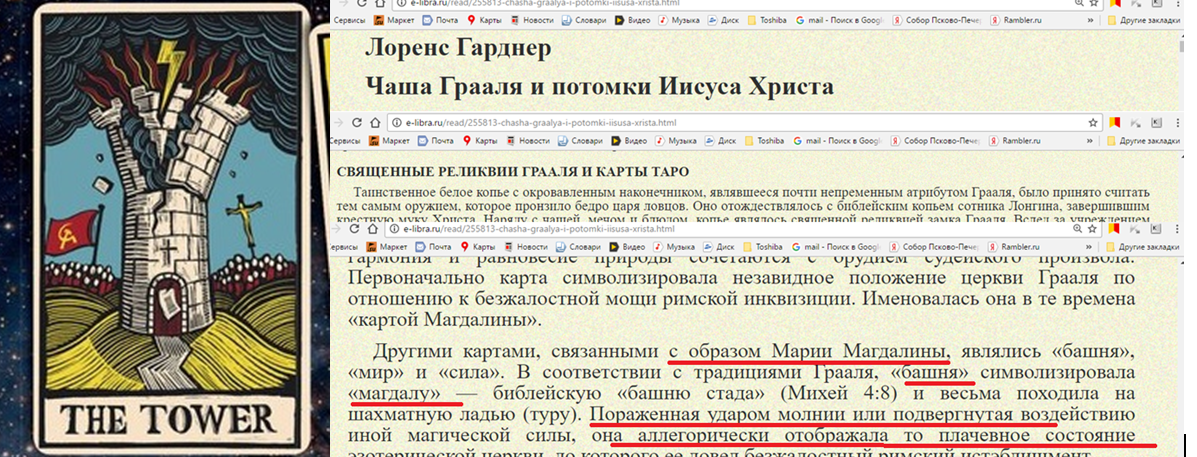The height and width of the screenshot is (457, 1197).
Task: Go home via middle browser toolbar house icon
Action: point(375,122)
